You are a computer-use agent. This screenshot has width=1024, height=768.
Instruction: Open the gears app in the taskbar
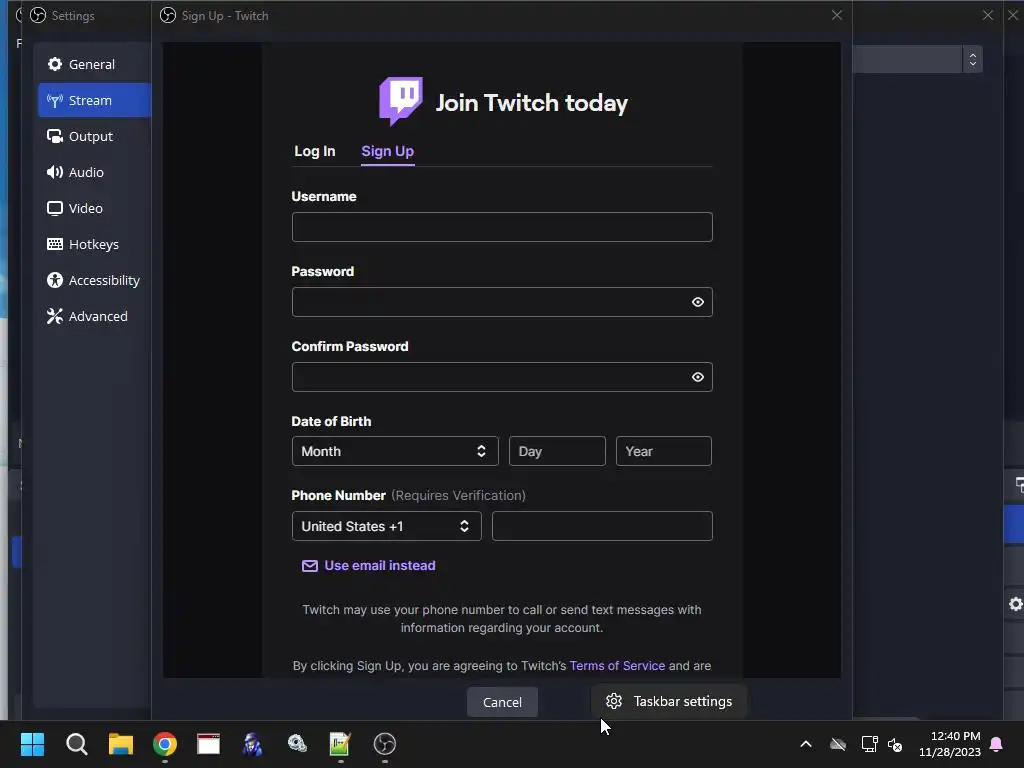click(297, 744)
